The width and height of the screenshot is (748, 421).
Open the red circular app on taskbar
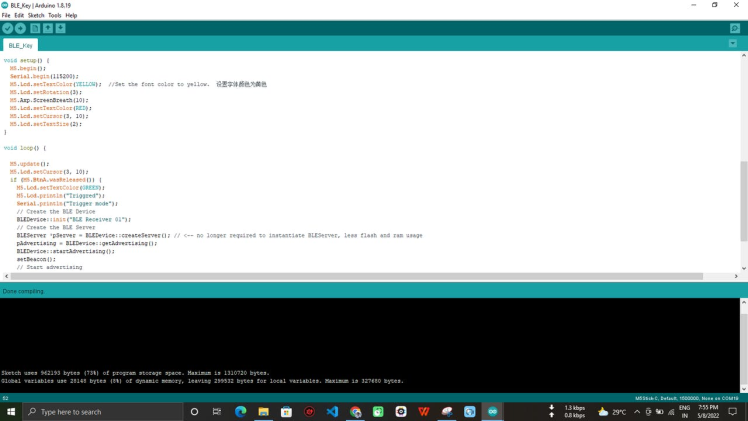pyautogui.click(x=309, y=411)
